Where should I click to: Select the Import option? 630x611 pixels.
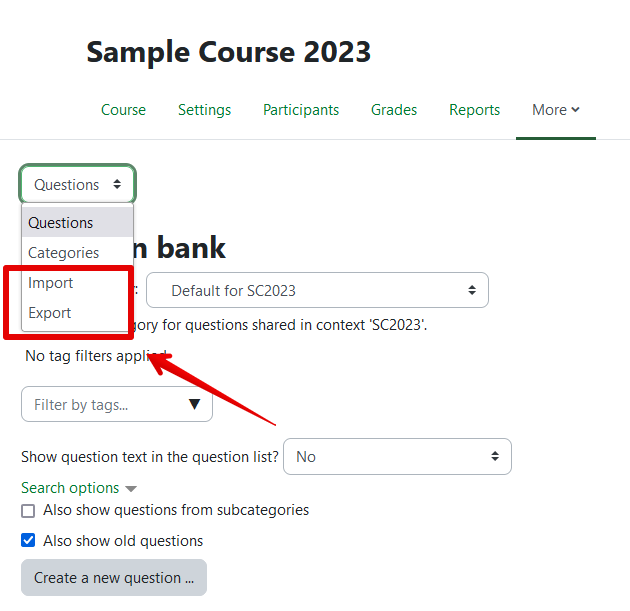[x=51, y=283]
